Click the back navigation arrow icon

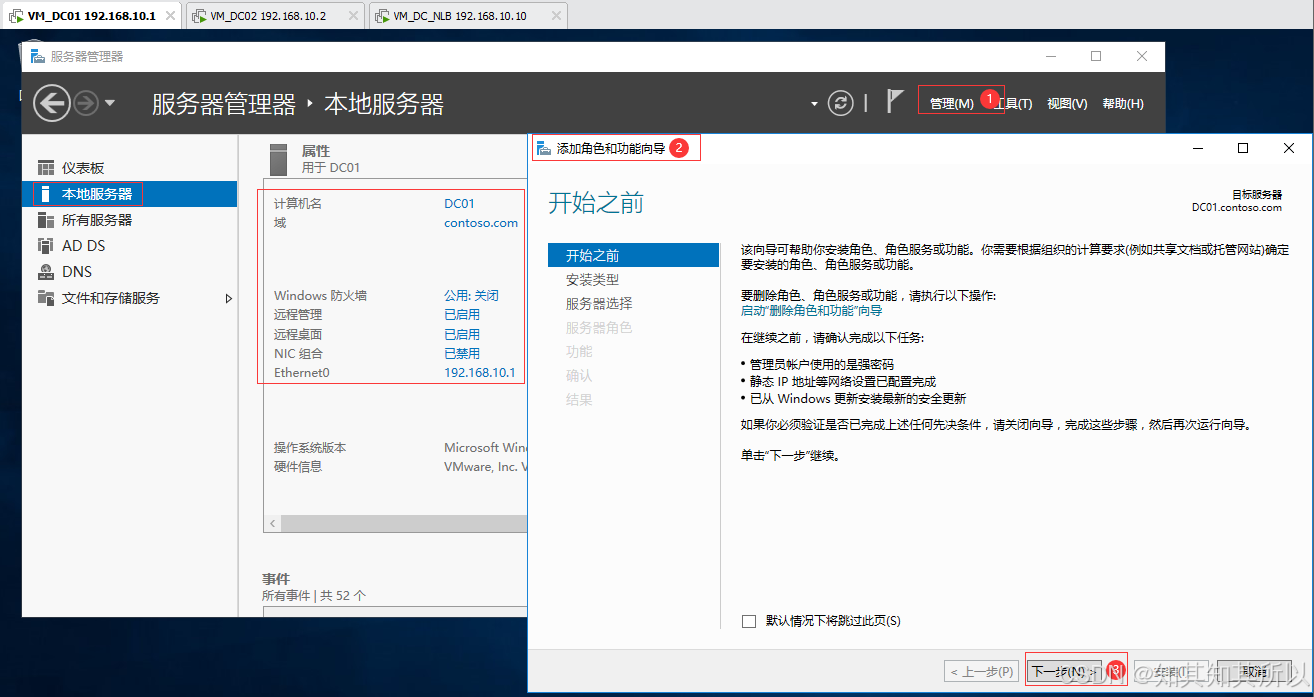pyautogui.click(x=52, y=103)
